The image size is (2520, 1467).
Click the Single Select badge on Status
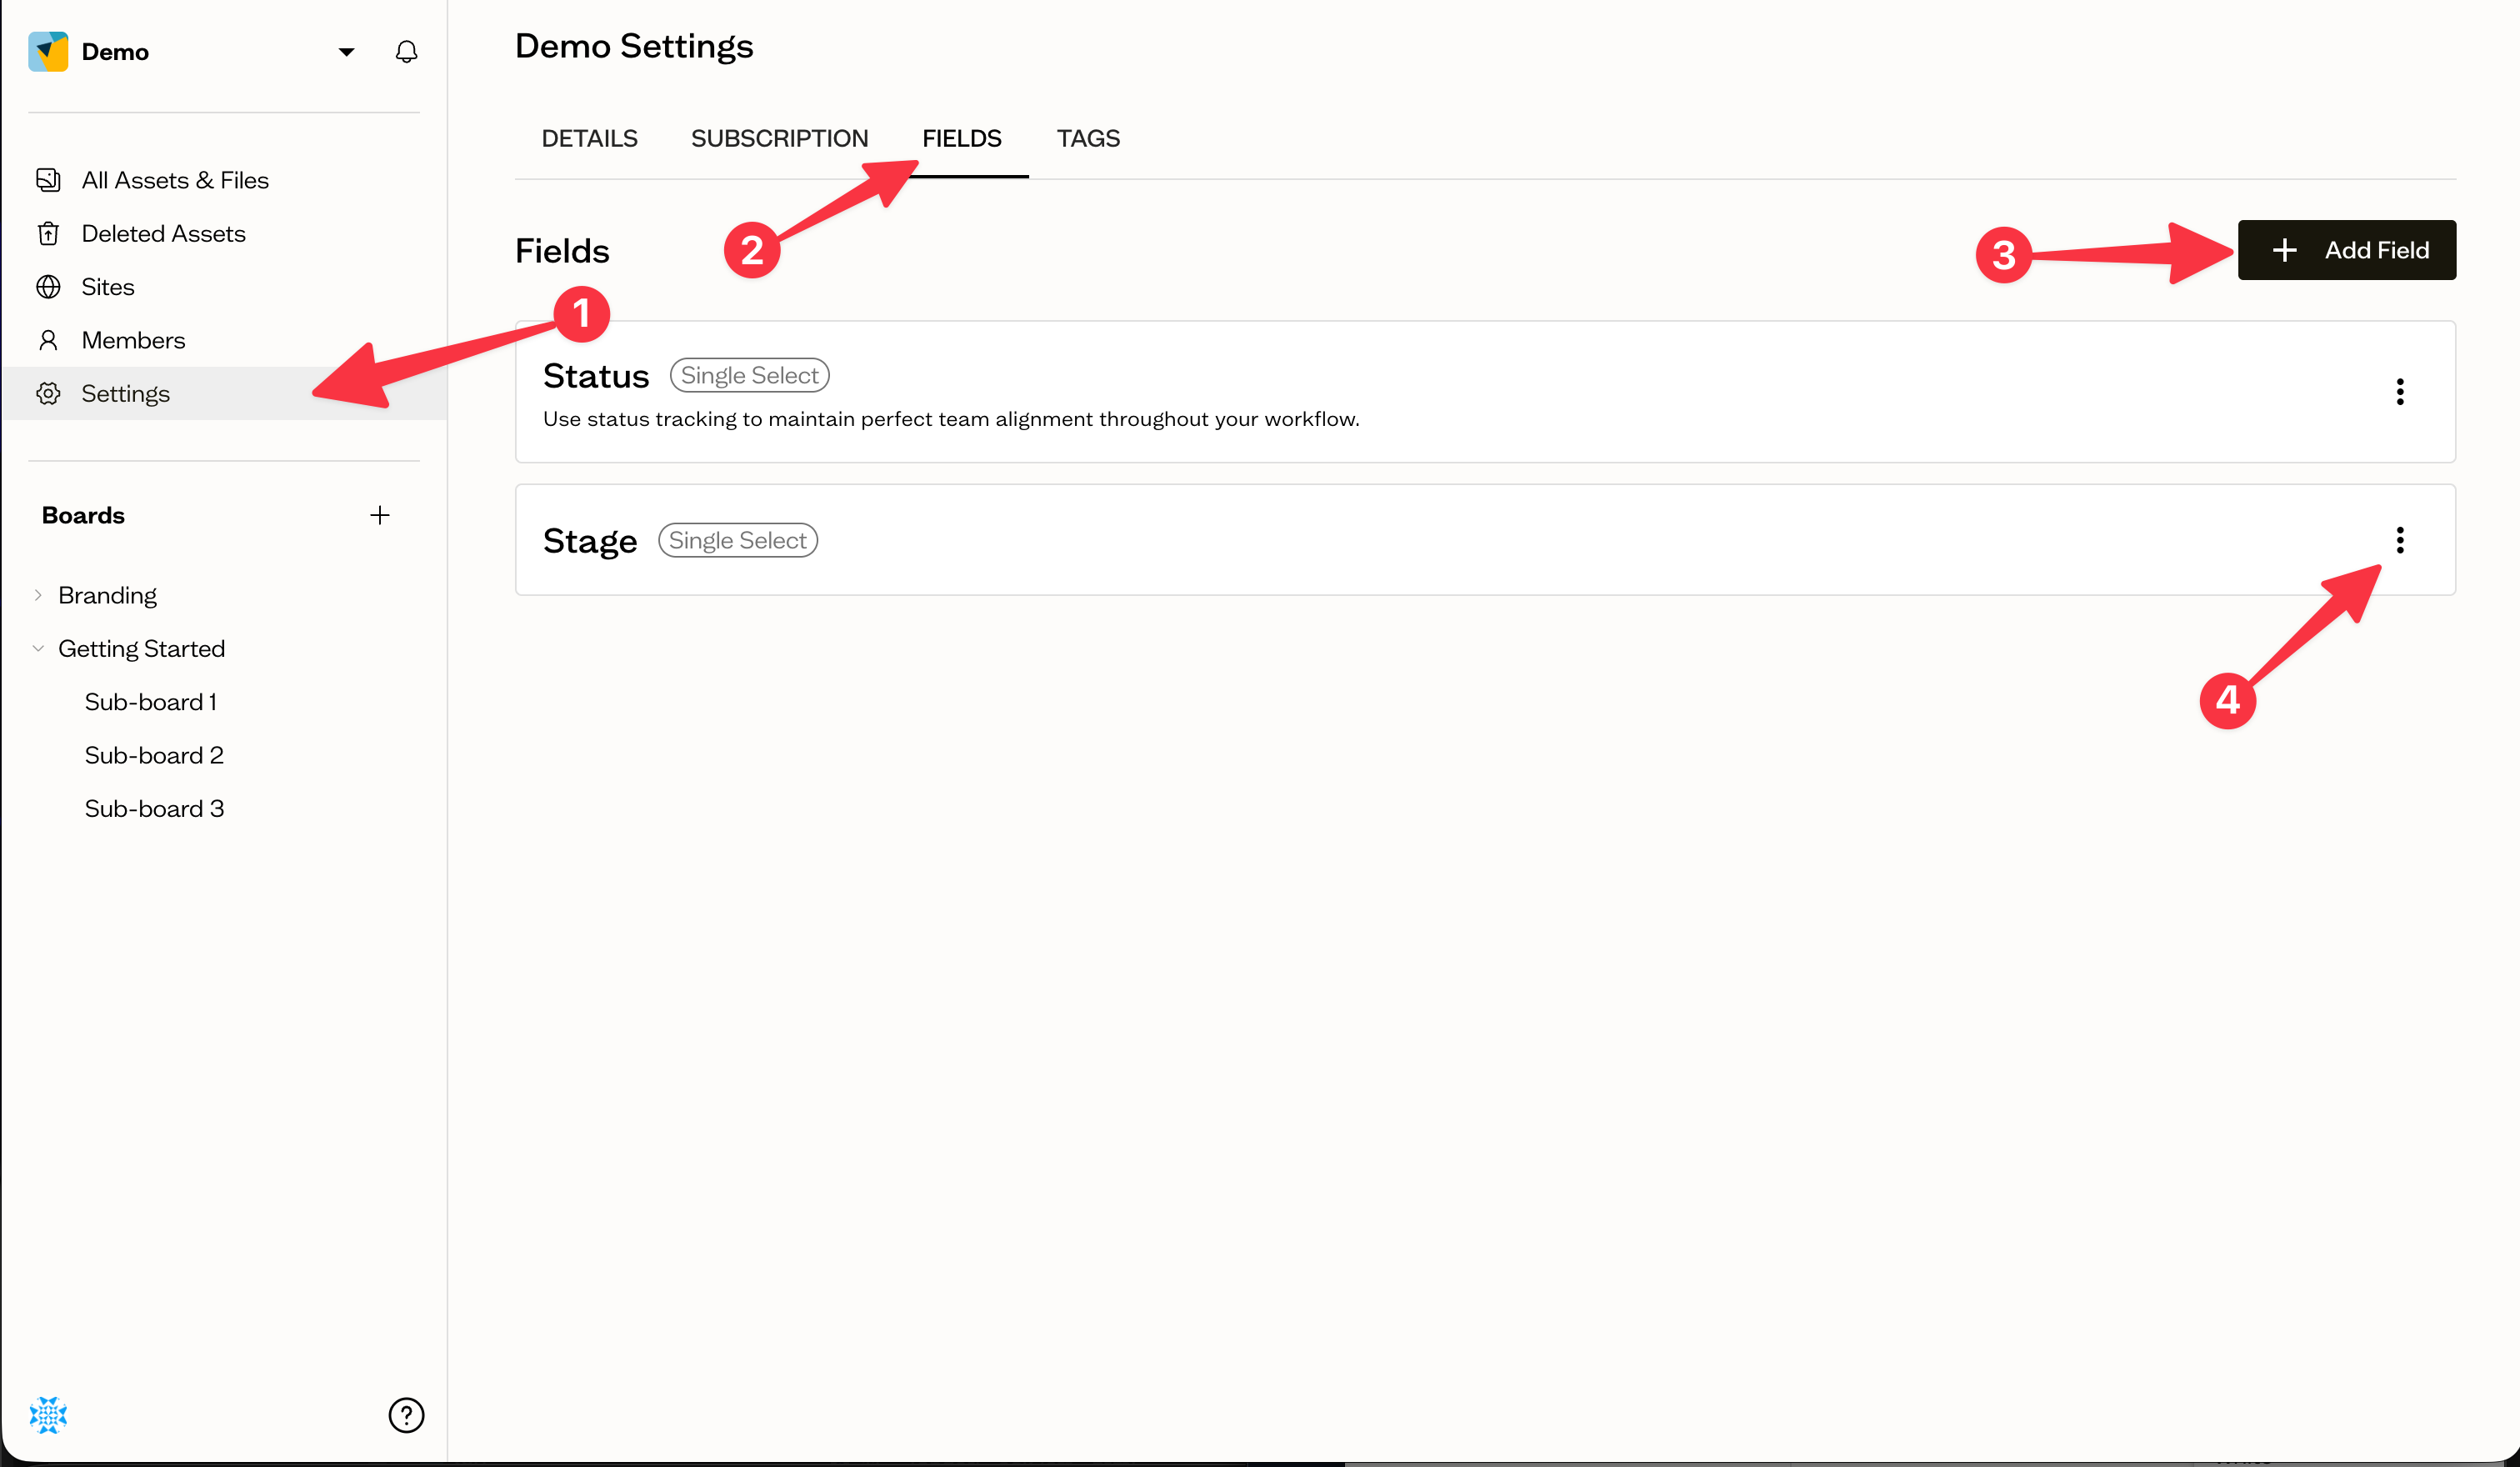tap(749, 375)
